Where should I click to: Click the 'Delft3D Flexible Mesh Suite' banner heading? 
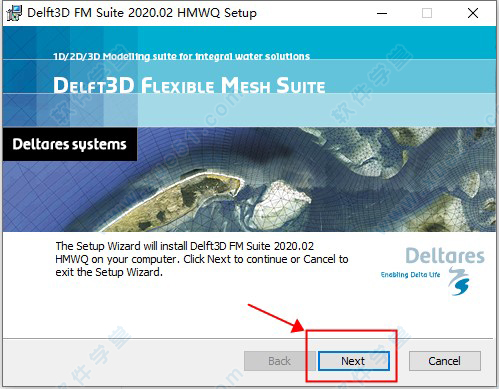tap(189, 85)
